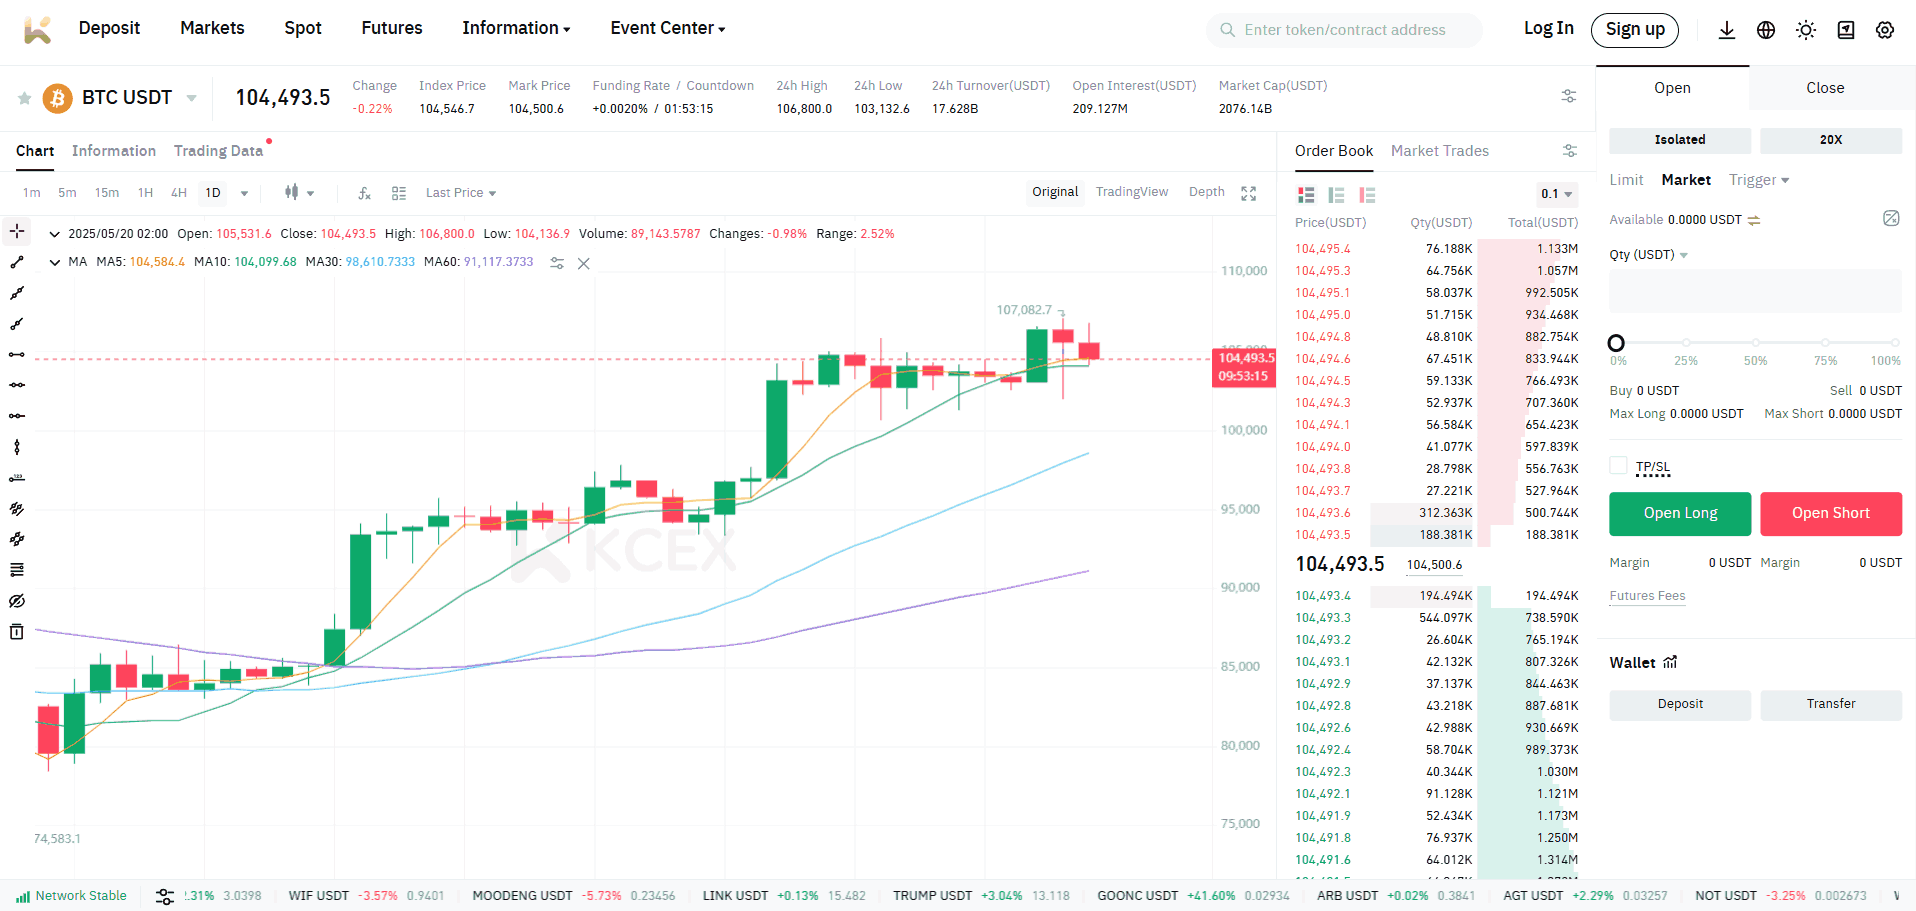
Task: Toggle light/dark theme with the sun icon
Action: [1806, 30]
